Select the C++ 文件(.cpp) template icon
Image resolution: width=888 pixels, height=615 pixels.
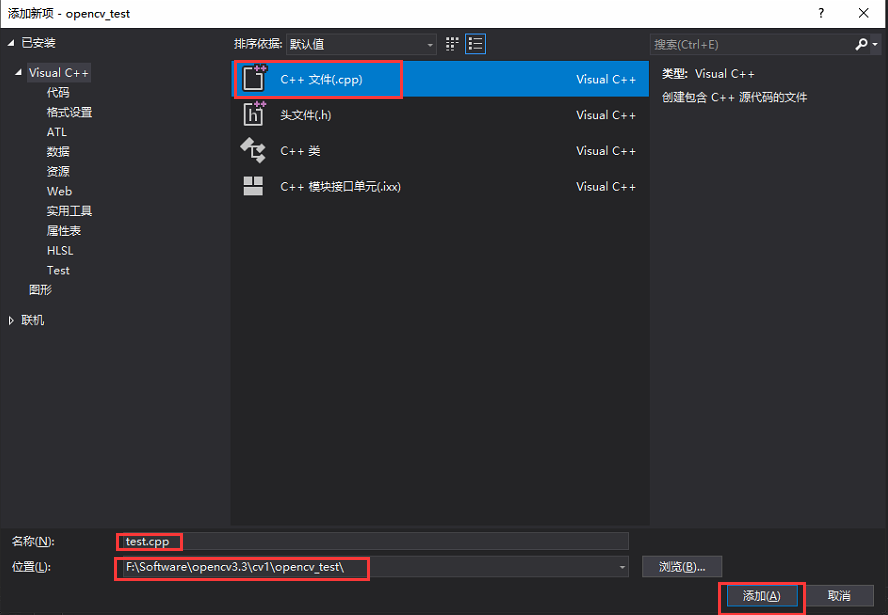253,77
